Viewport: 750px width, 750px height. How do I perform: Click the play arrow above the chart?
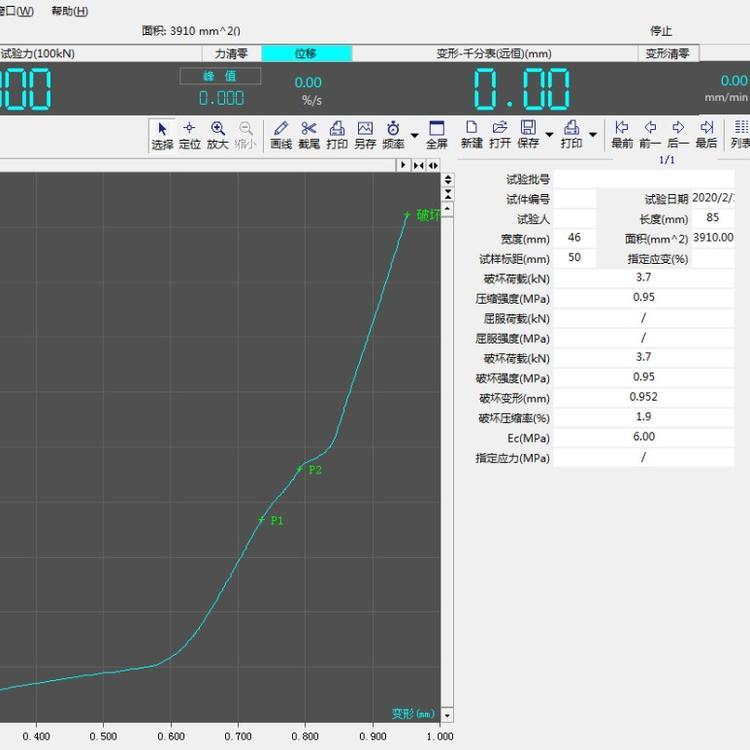pyautogui.click(x=403, y=165)
